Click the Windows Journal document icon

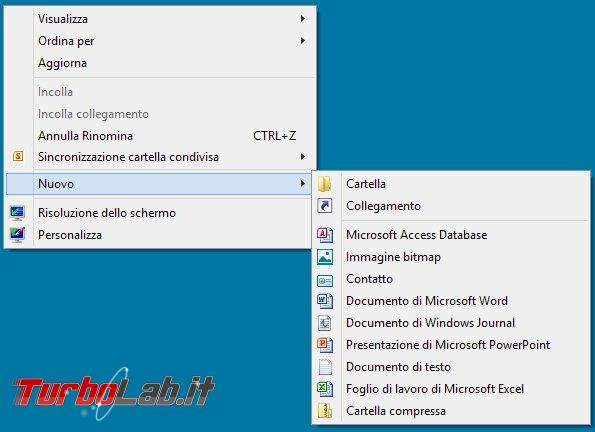(x=325, y=323)
